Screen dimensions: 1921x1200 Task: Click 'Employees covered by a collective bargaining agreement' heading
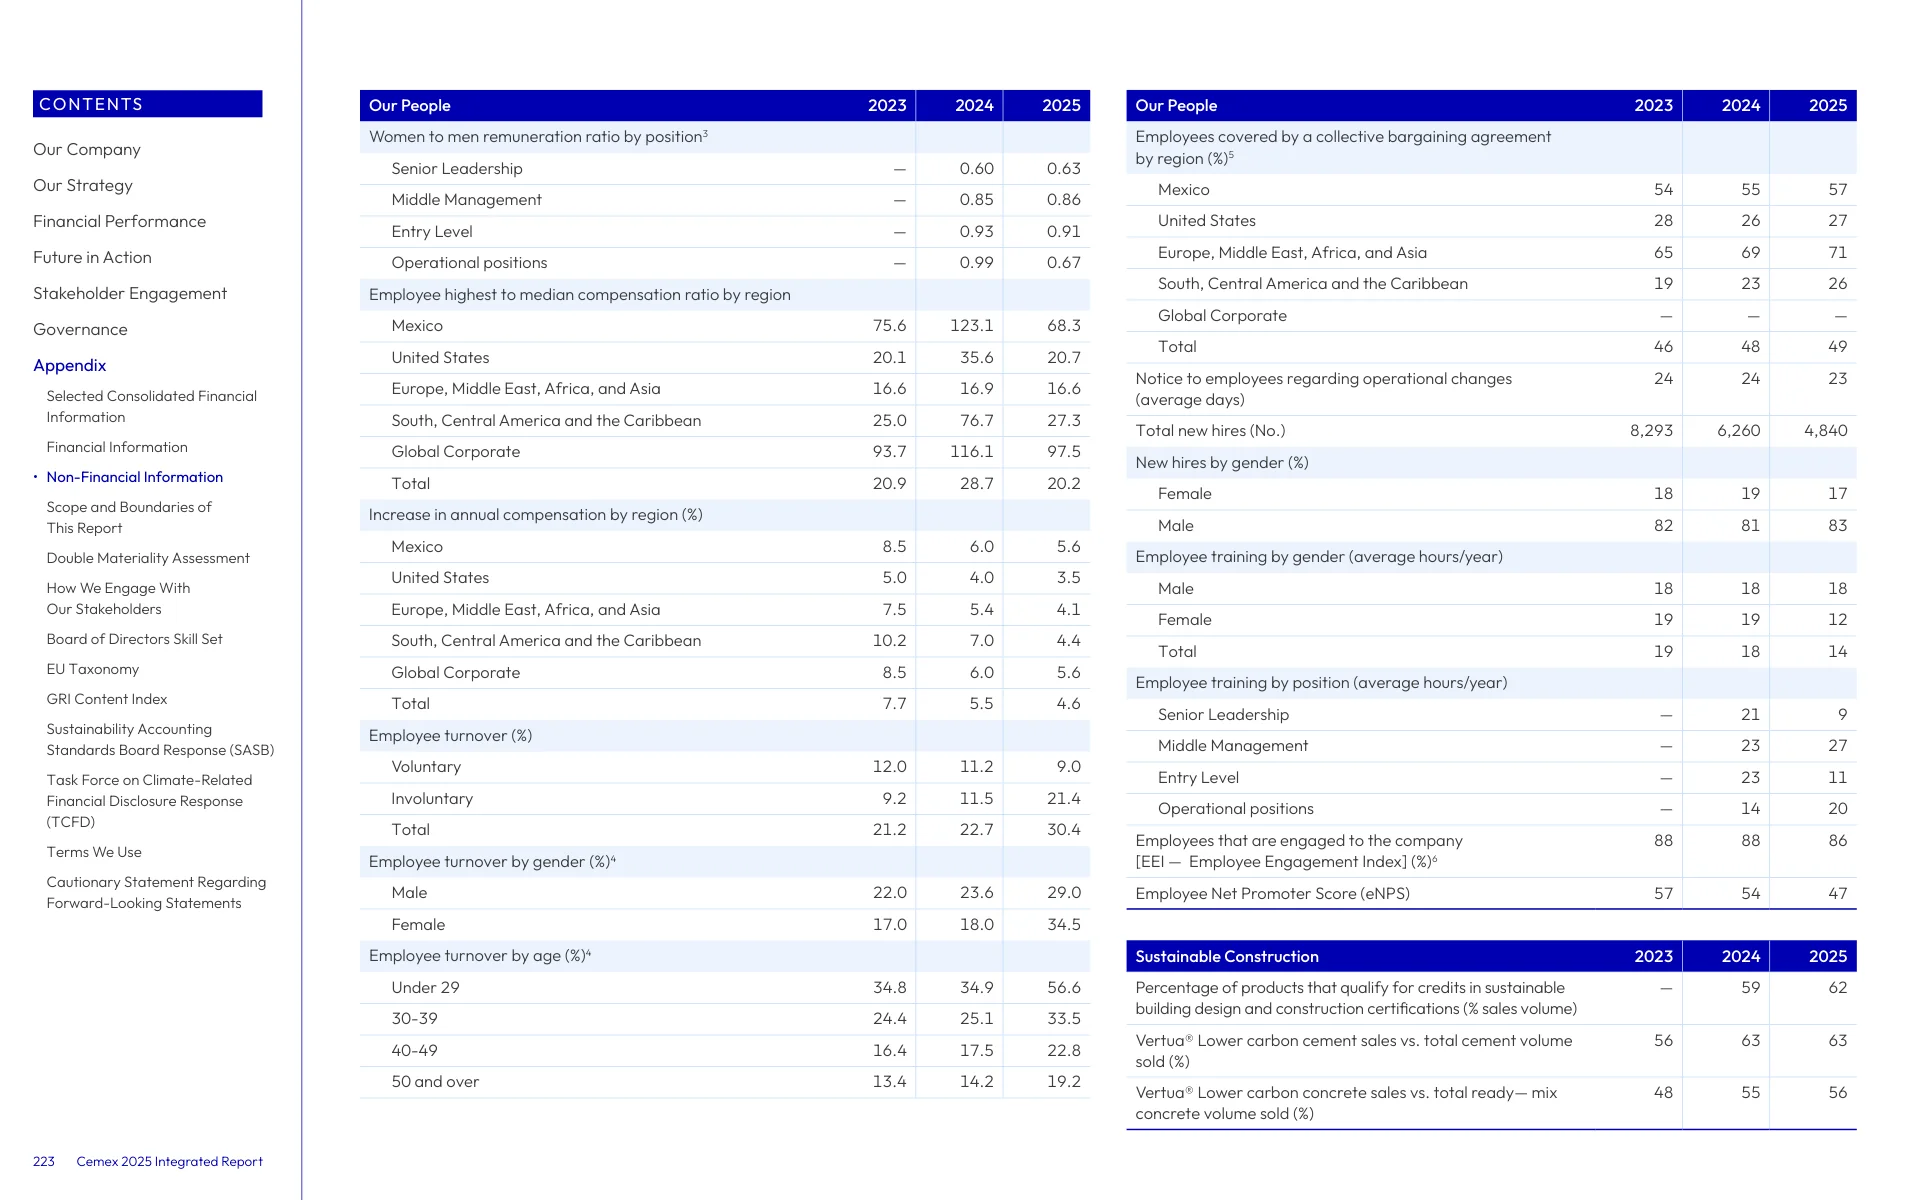1343,148
